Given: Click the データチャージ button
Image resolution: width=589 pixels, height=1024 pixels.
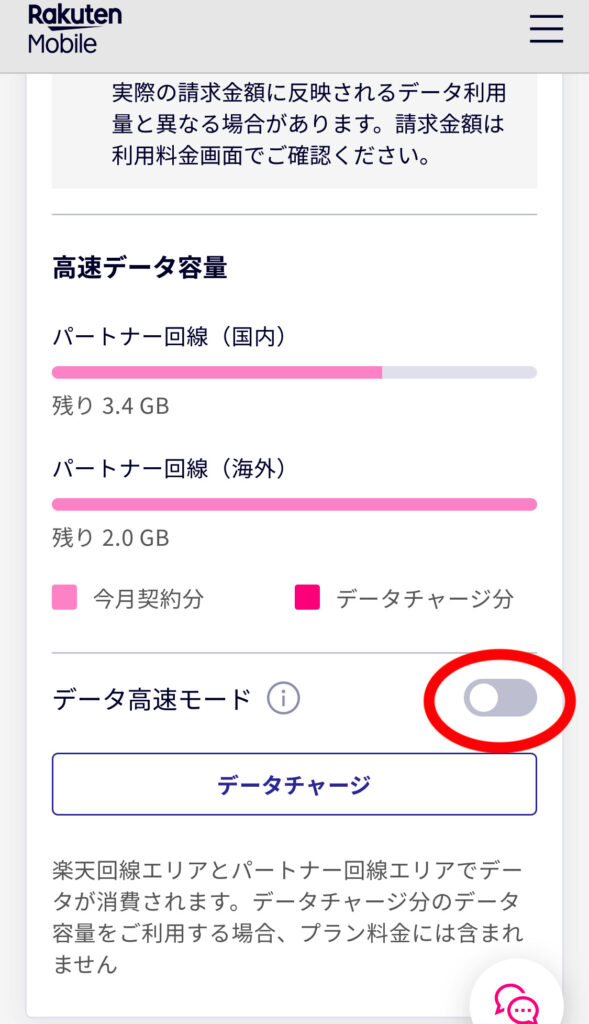Looking at the screenshot, I should (294, 784).
